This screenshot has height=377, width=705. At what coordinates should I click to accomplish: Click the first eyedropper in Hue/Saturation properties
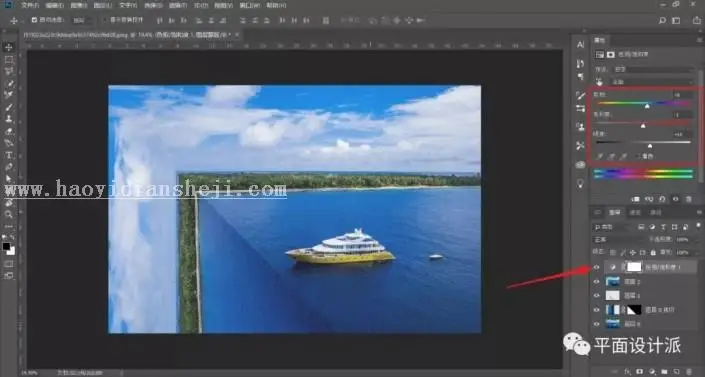[x=600, y=157]
